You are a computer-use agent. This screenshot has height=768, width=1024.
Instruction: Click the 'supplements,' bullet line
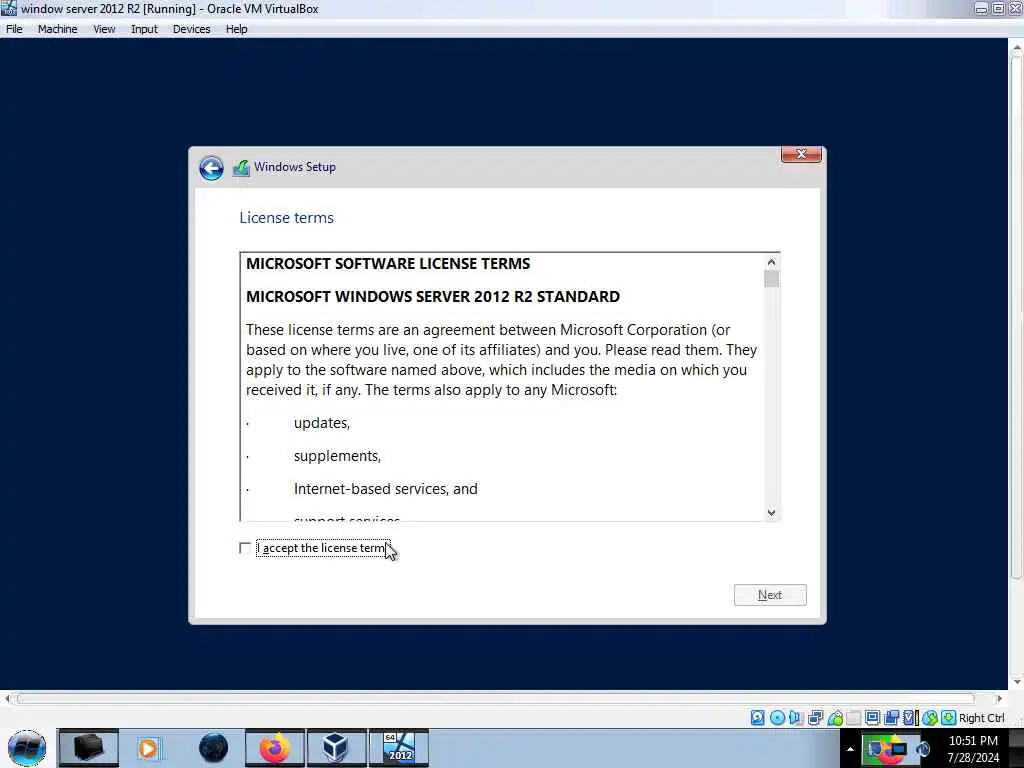pos(337,456)
